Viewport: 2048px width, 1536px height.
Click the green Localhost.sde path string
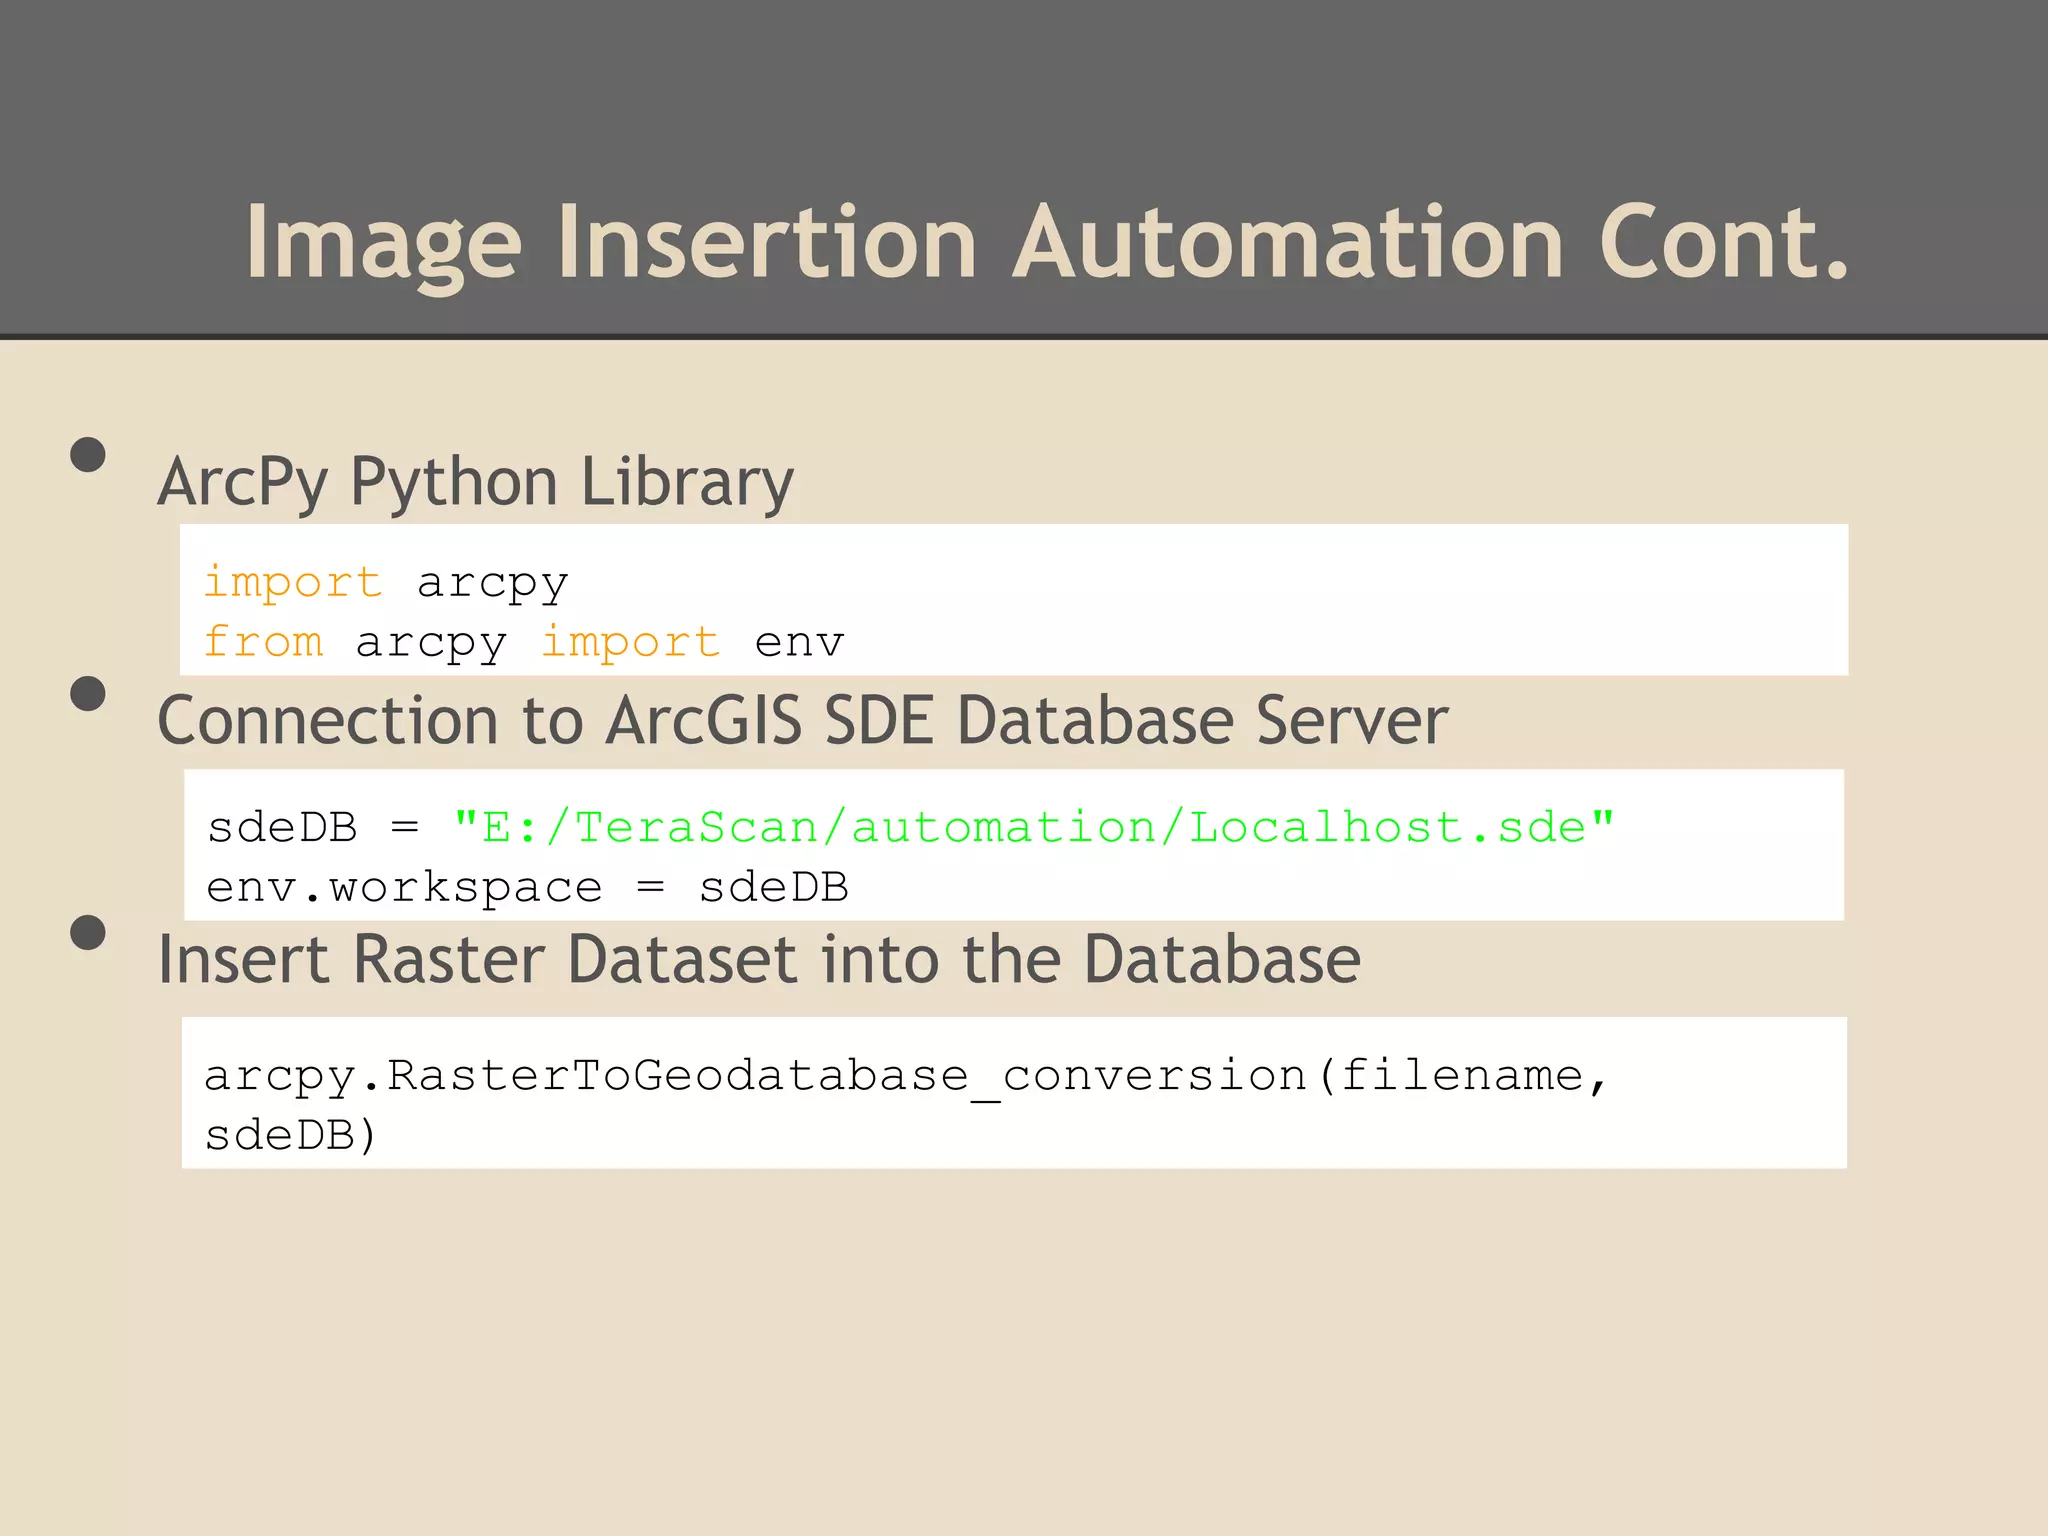tap(1034, 828)
